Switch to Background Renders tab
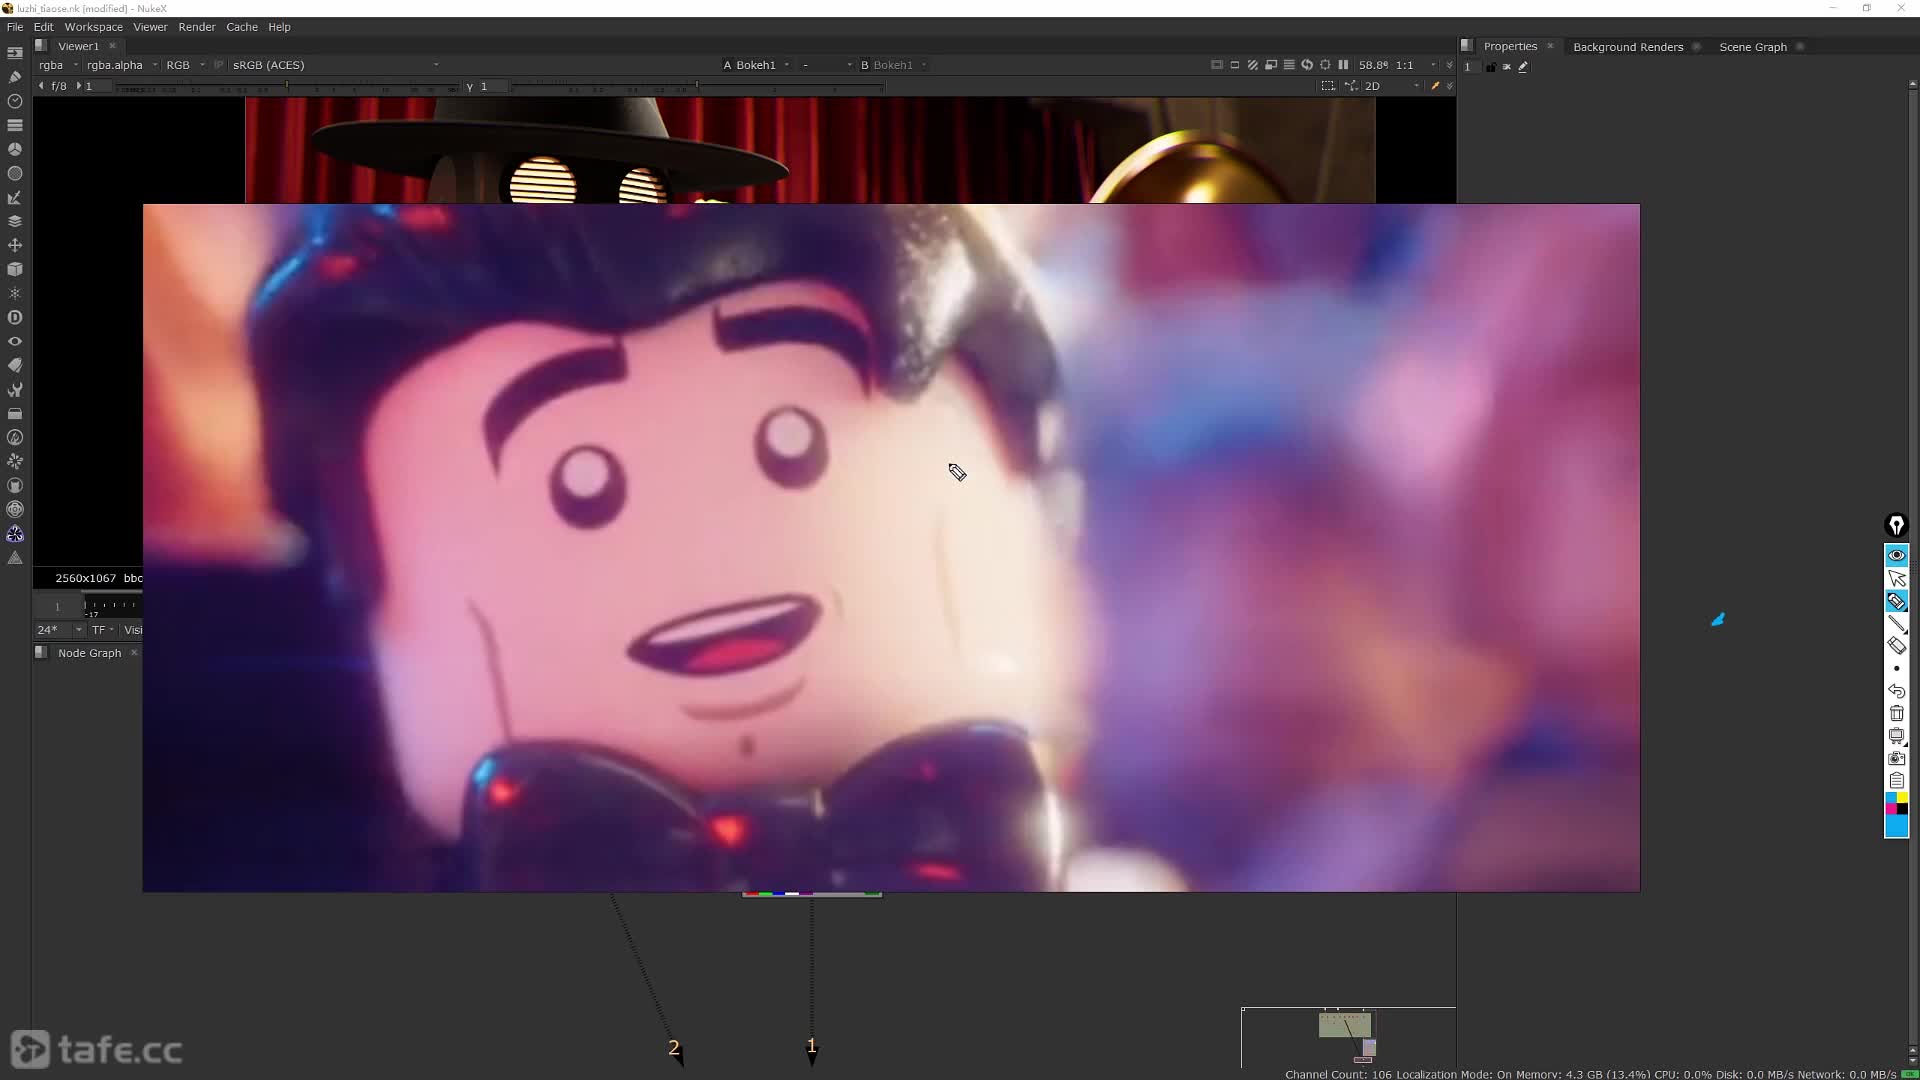 (1628, 46)
